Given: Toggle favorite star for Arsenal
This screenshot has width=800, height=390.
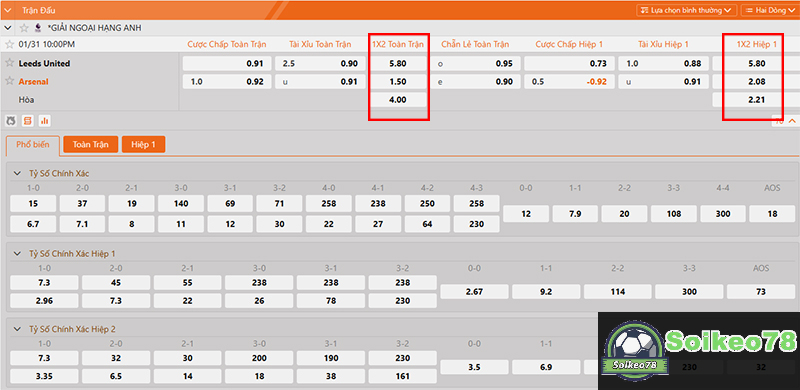Looking at the screenshot, I should pos(9,81).
